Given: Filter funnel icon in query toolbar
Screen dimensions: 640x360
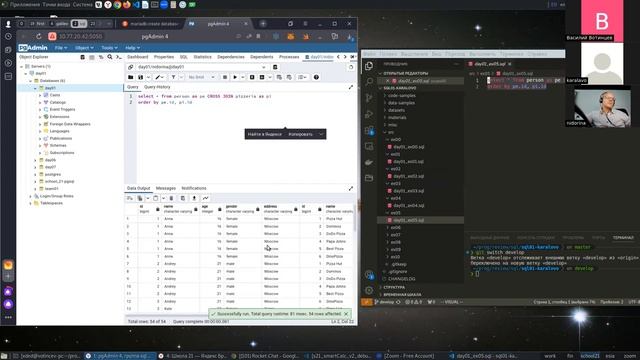Looking at the screenshot, I should 173,77.
